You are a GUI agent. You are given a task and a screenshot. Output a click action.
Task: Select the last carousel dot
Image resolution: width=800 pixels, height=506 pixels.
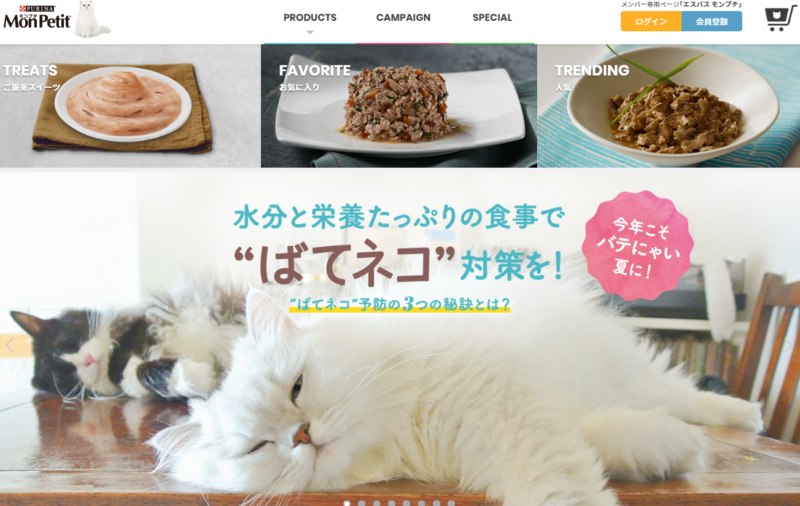[x=451, y=503]
